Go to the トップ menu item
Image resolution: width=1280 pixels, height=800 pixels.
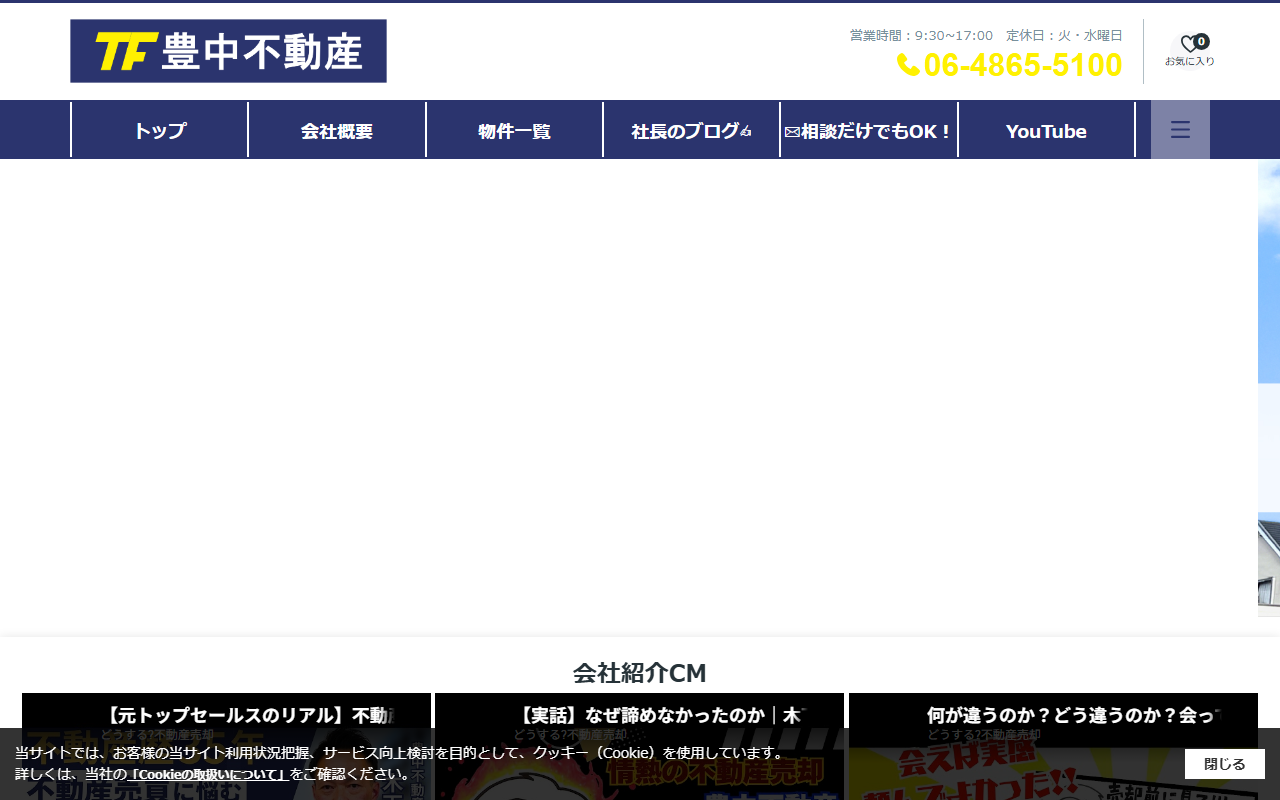tap(160, 130)
